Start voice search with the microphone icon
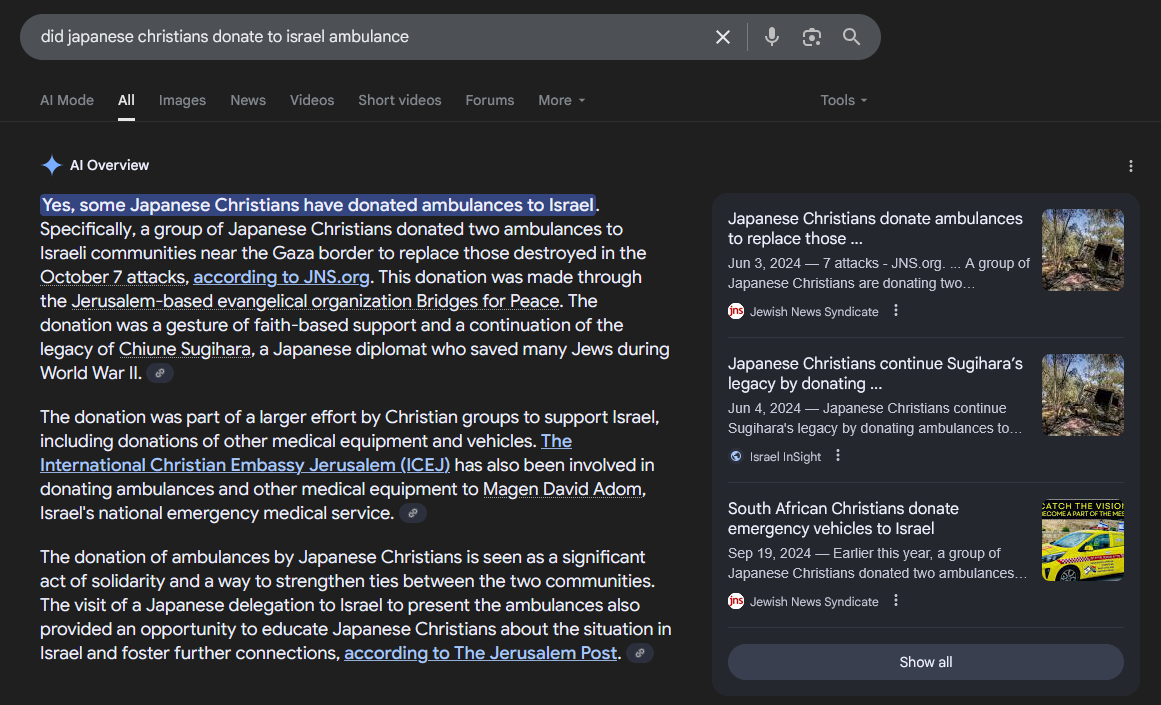This screenshot has width=1161, height=705. tap(772, 37)
